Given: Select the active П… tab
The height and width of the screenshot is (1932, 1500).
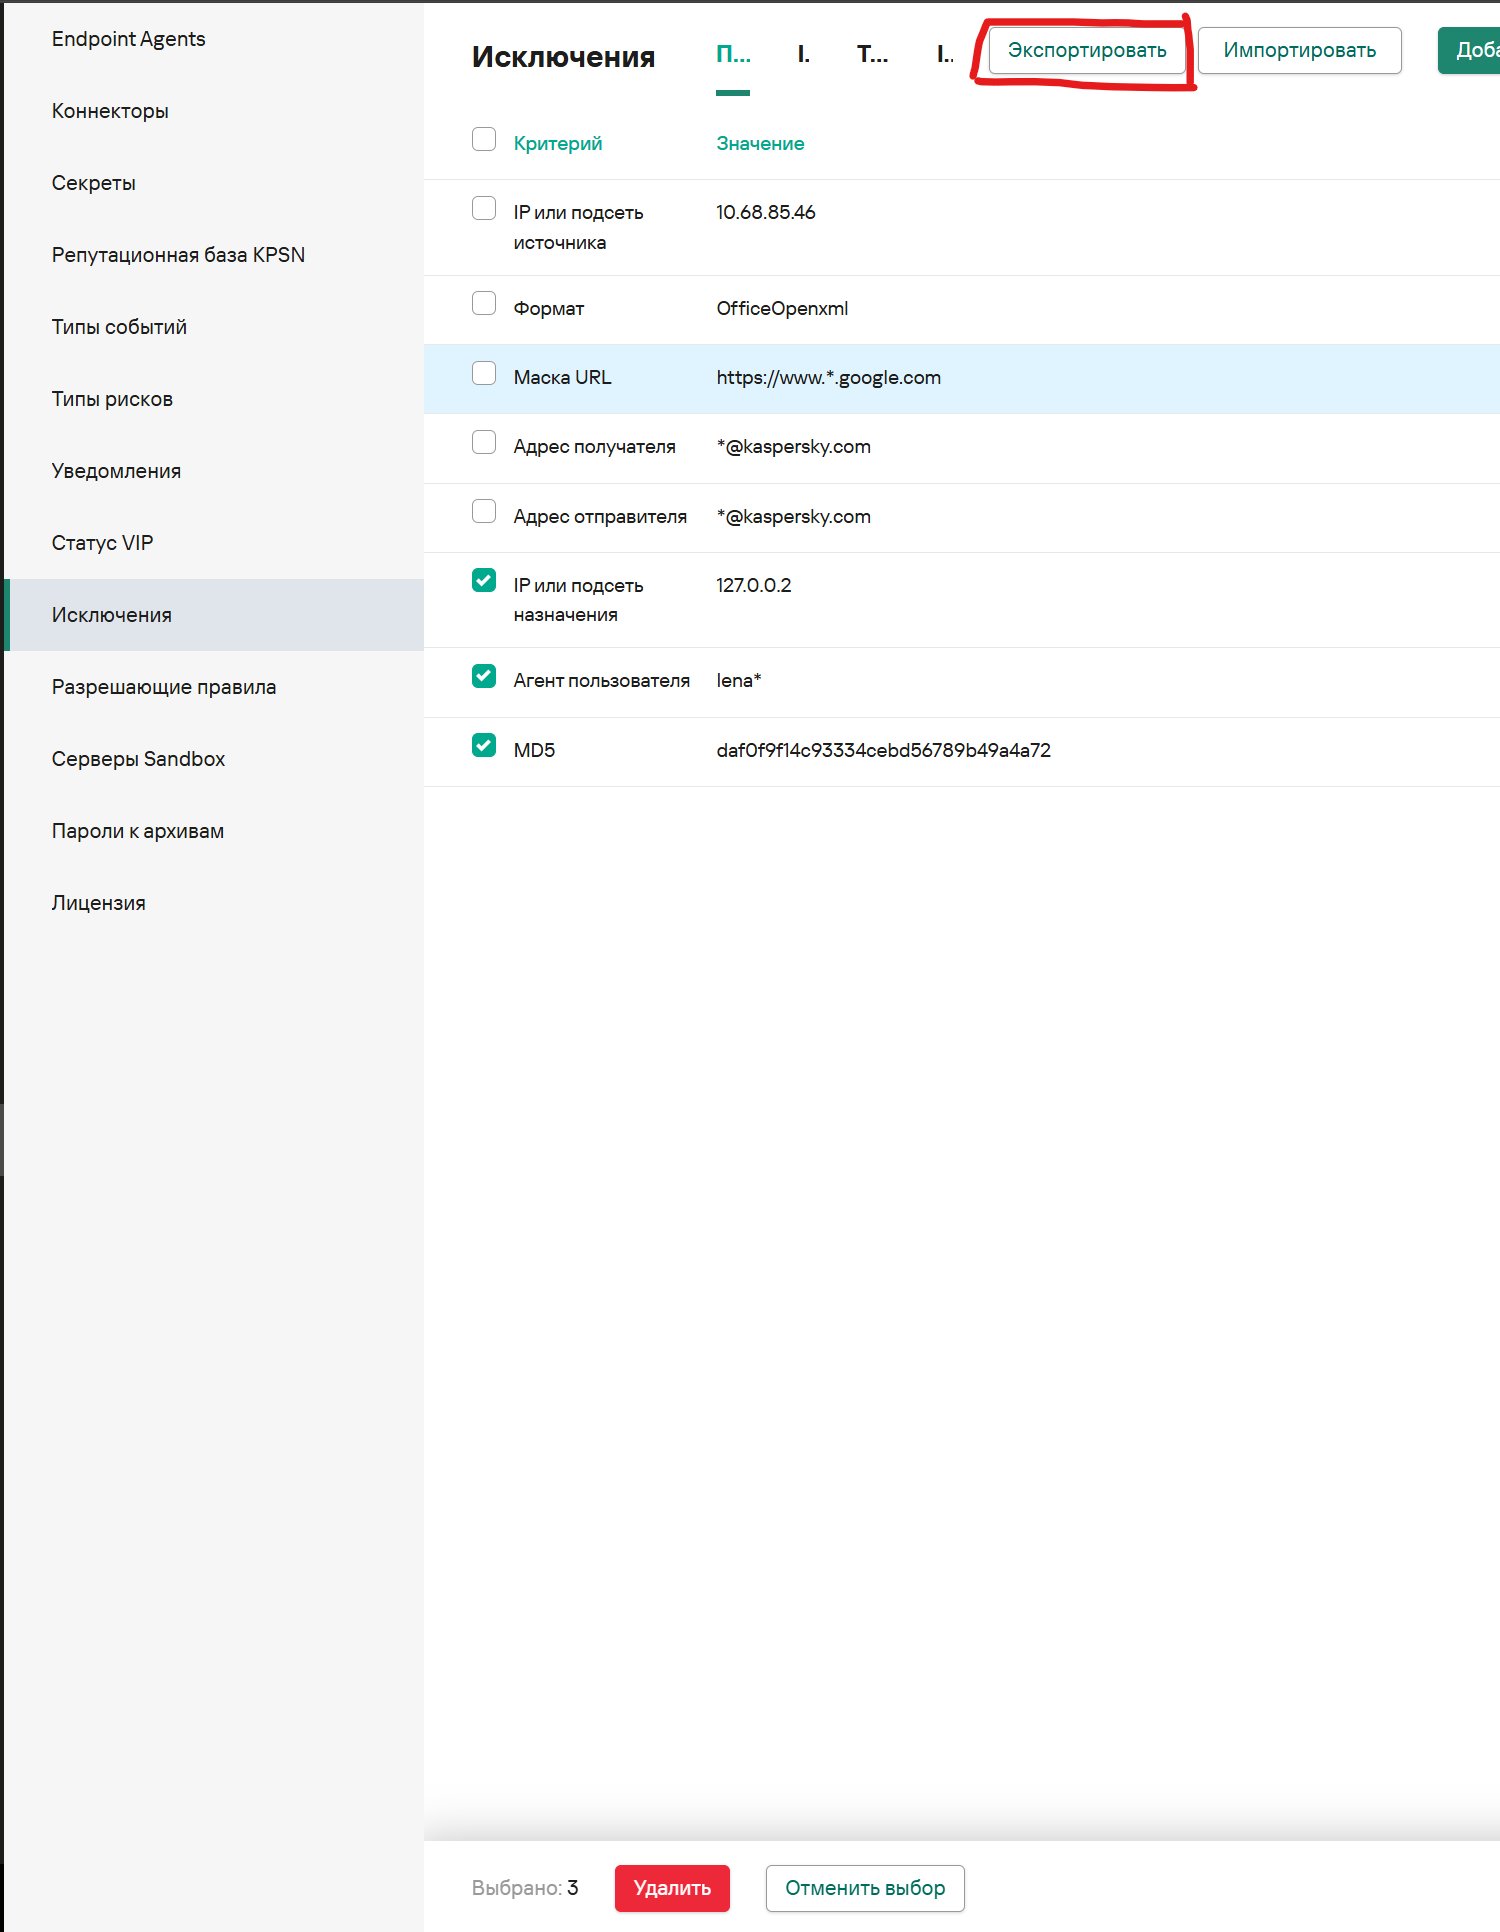Looking at the screenshot, I should [732, 55].
